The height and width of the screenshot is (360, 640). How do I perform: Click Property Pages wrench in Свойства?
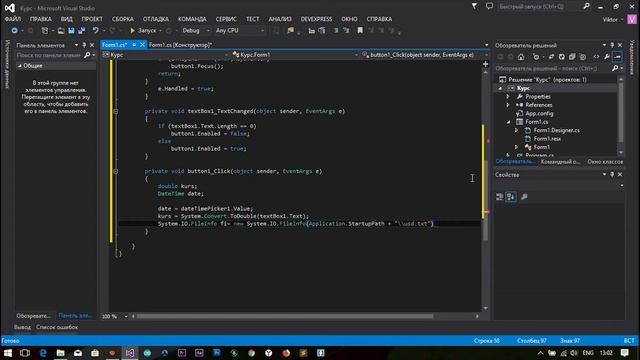(524, 197)
